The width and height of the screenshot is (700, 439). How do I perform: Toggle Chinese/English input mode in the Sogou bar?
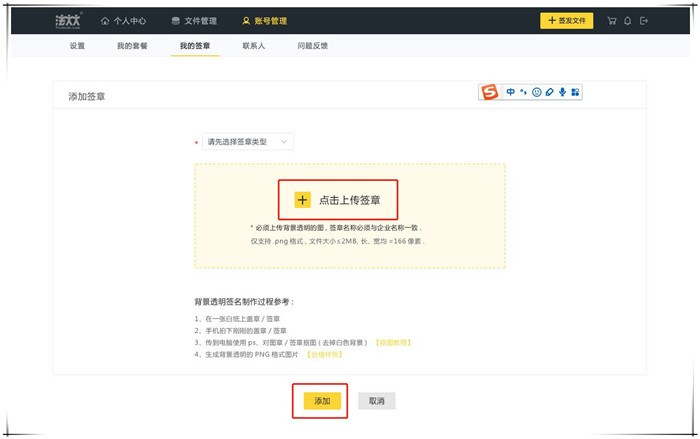click(510, 92)
